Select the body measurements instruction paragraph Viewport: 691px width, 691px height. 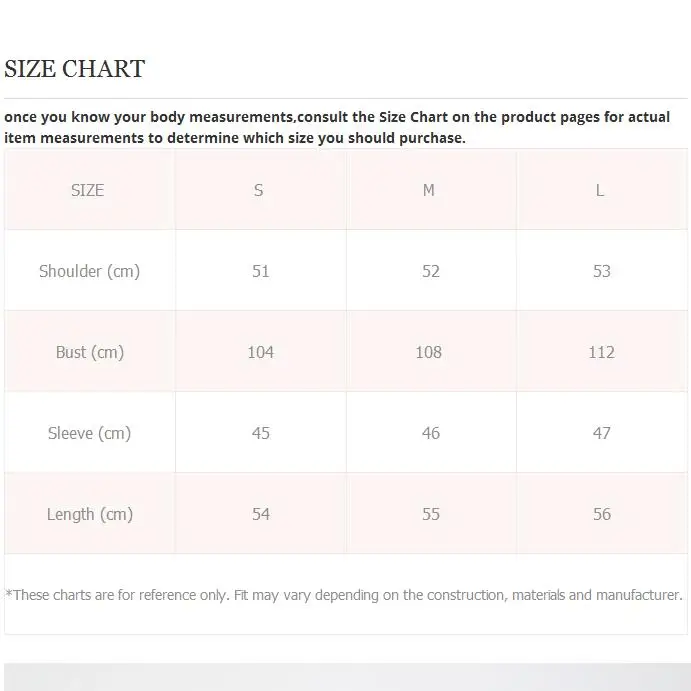point(337,127)
